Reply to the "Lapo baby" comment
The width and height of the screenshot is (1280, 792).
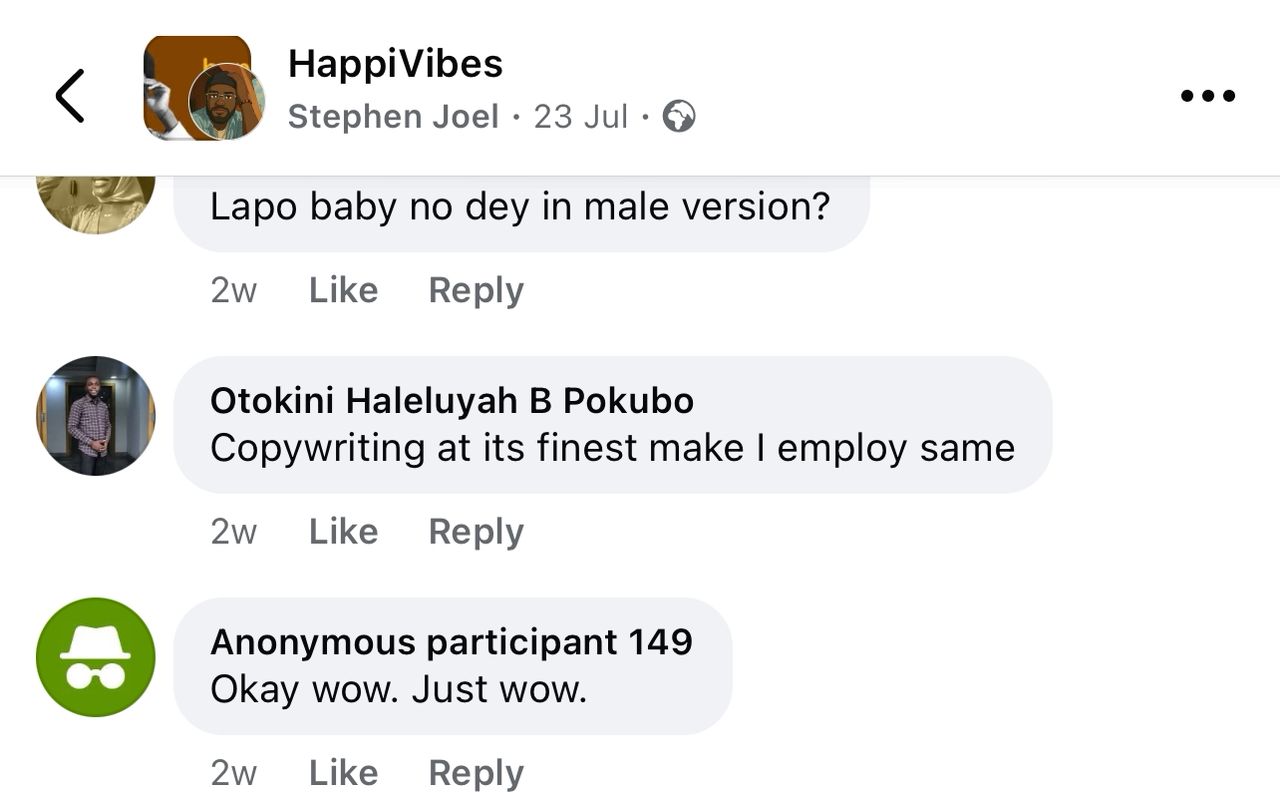click(476, 290)
